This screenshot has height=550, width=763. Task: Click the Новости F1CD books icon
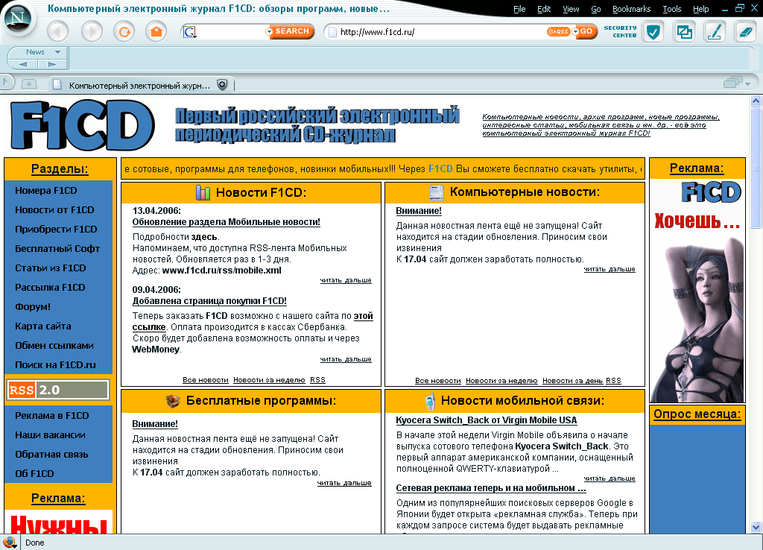203,193
